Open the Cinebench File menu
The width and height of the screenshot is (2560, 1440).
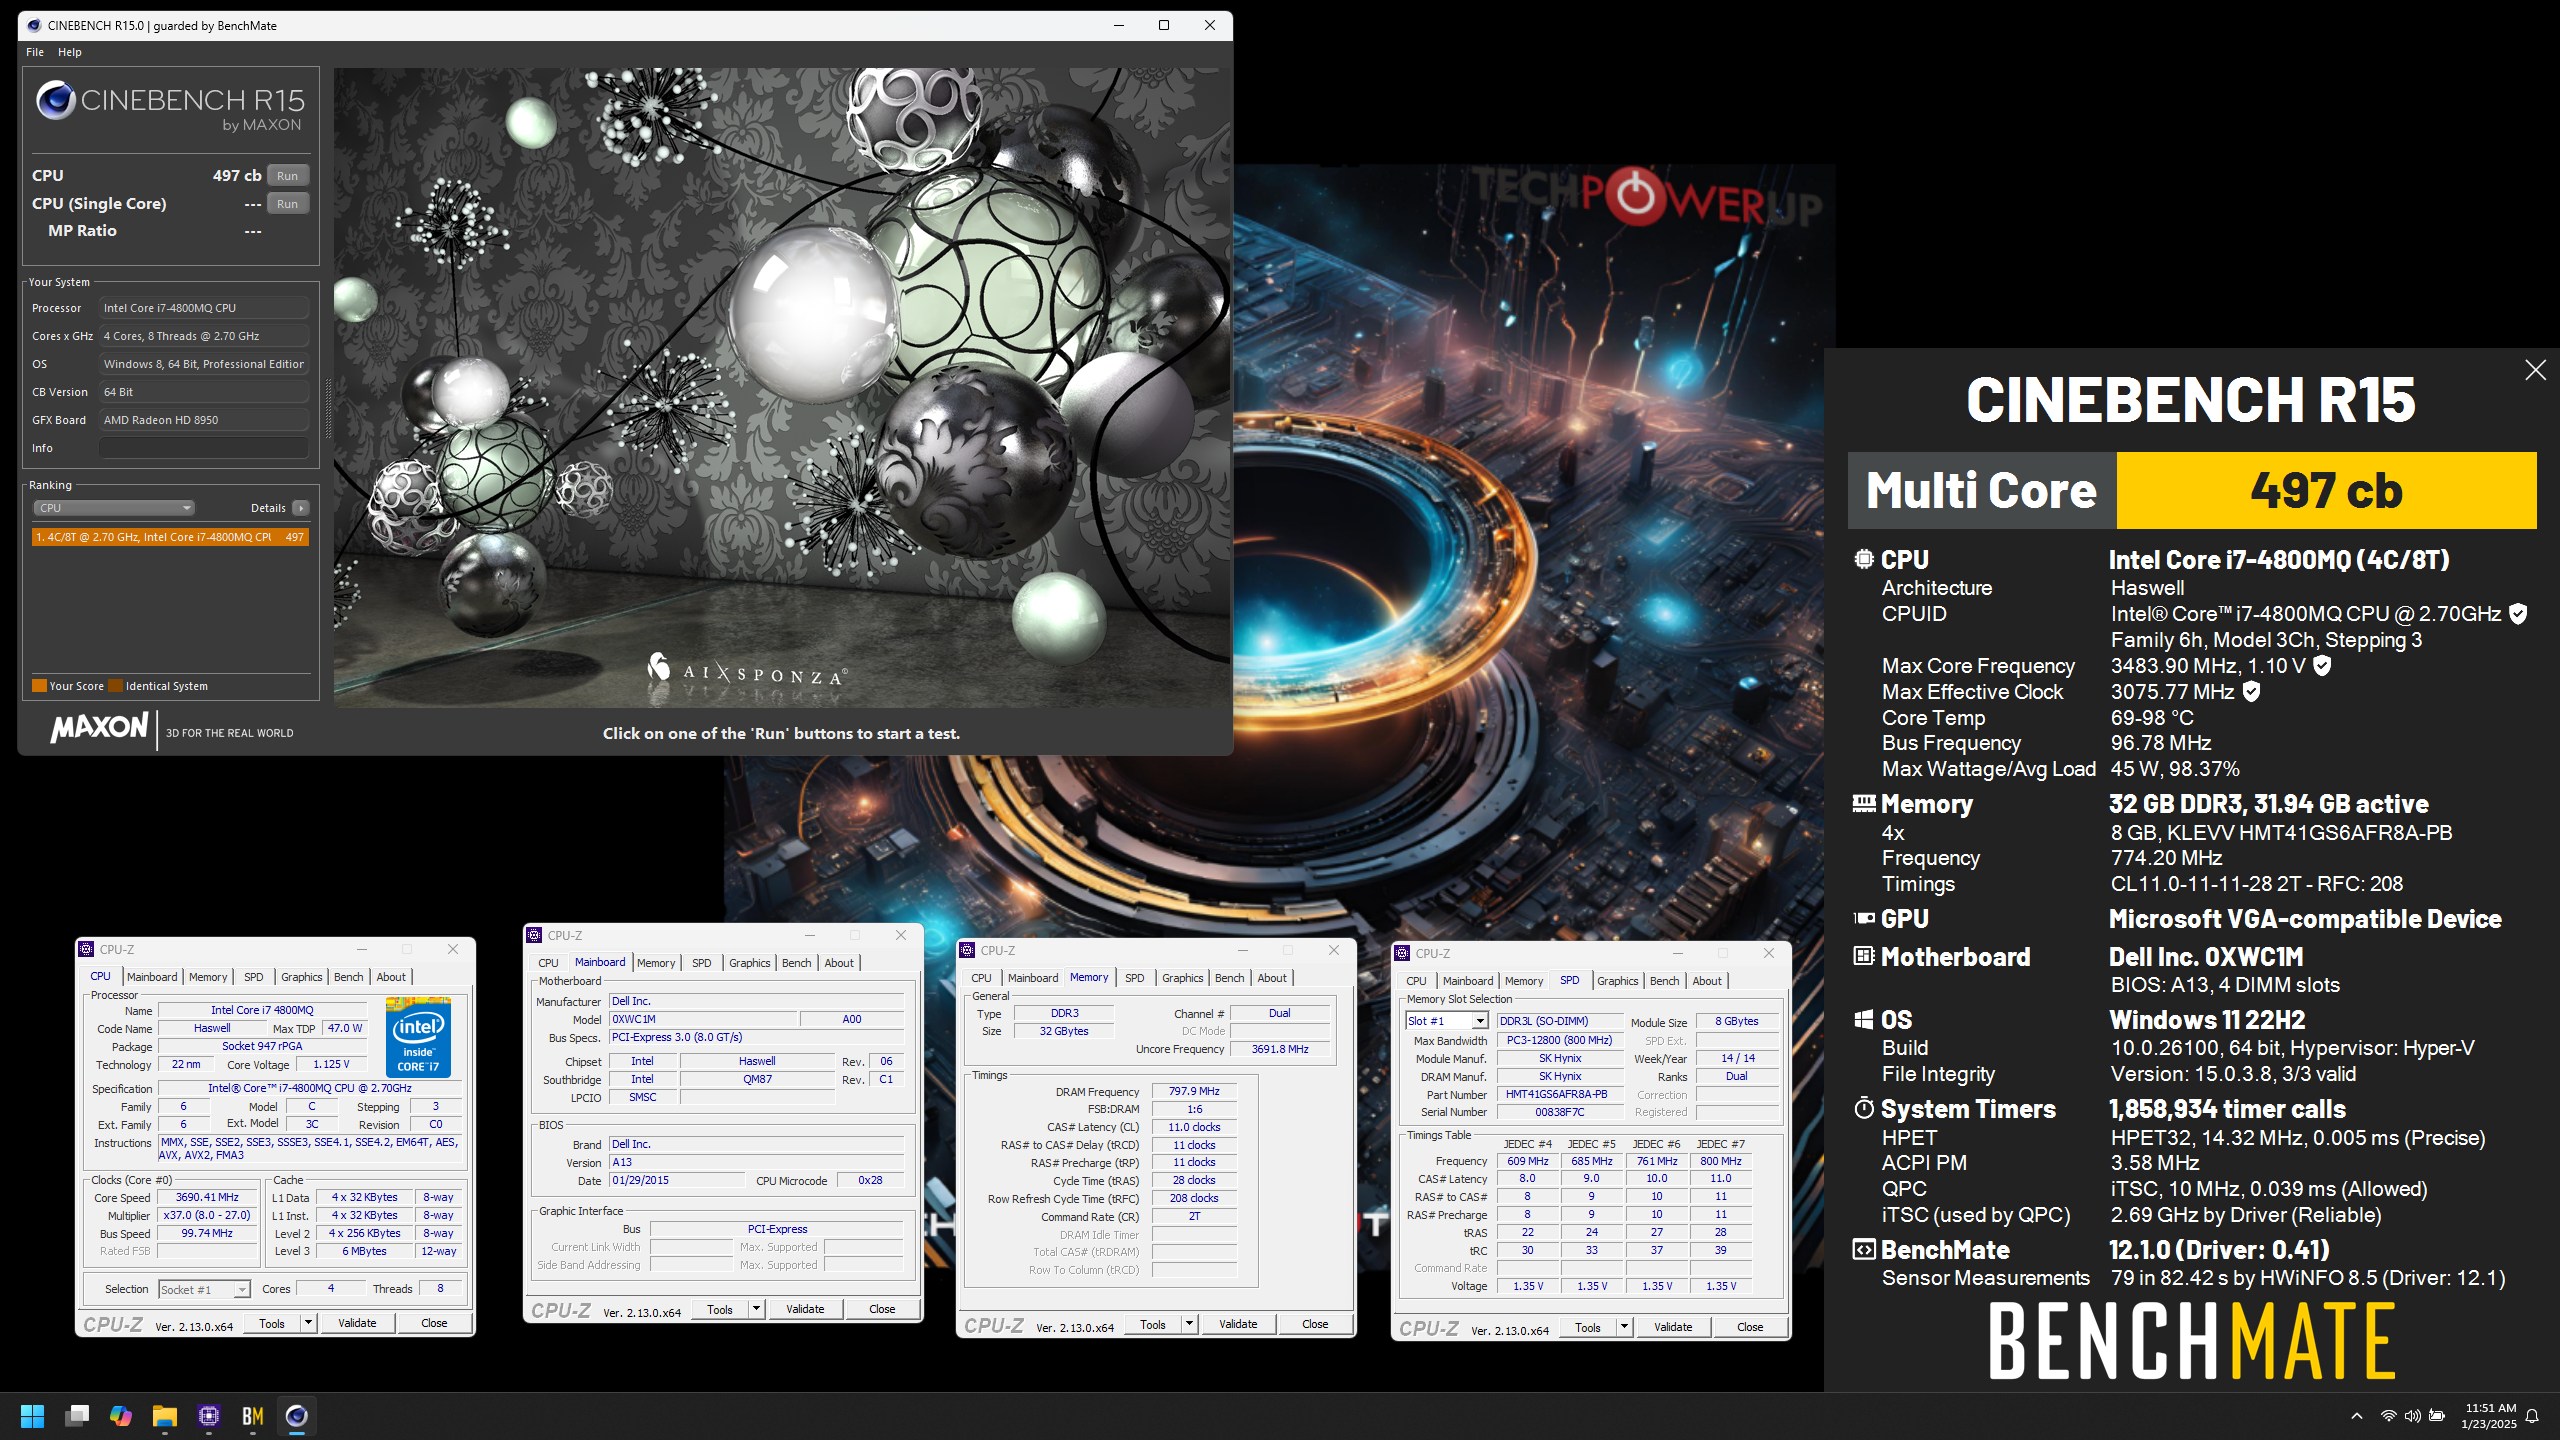(x=35, y=52)
